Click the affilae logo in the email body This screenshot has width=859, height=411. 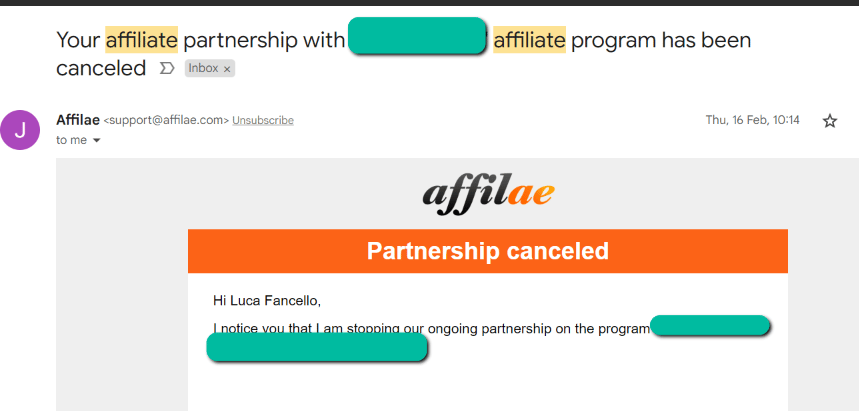click(x=488, y=194)
